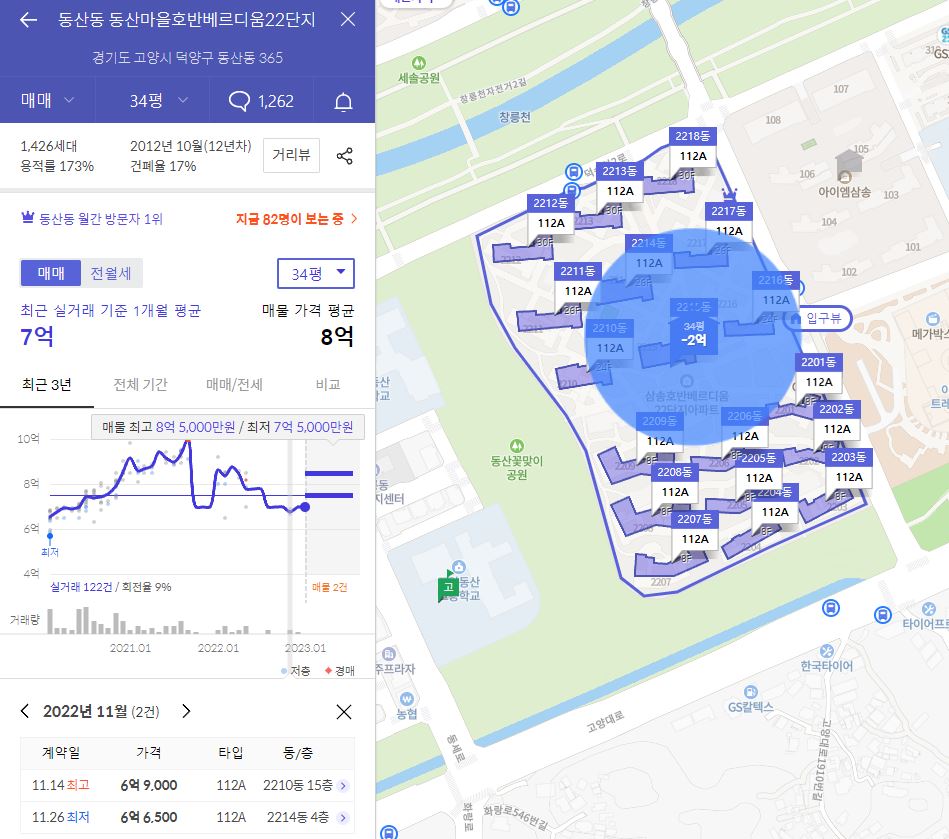Select the 최근 3년 tab

pos(47,384)
